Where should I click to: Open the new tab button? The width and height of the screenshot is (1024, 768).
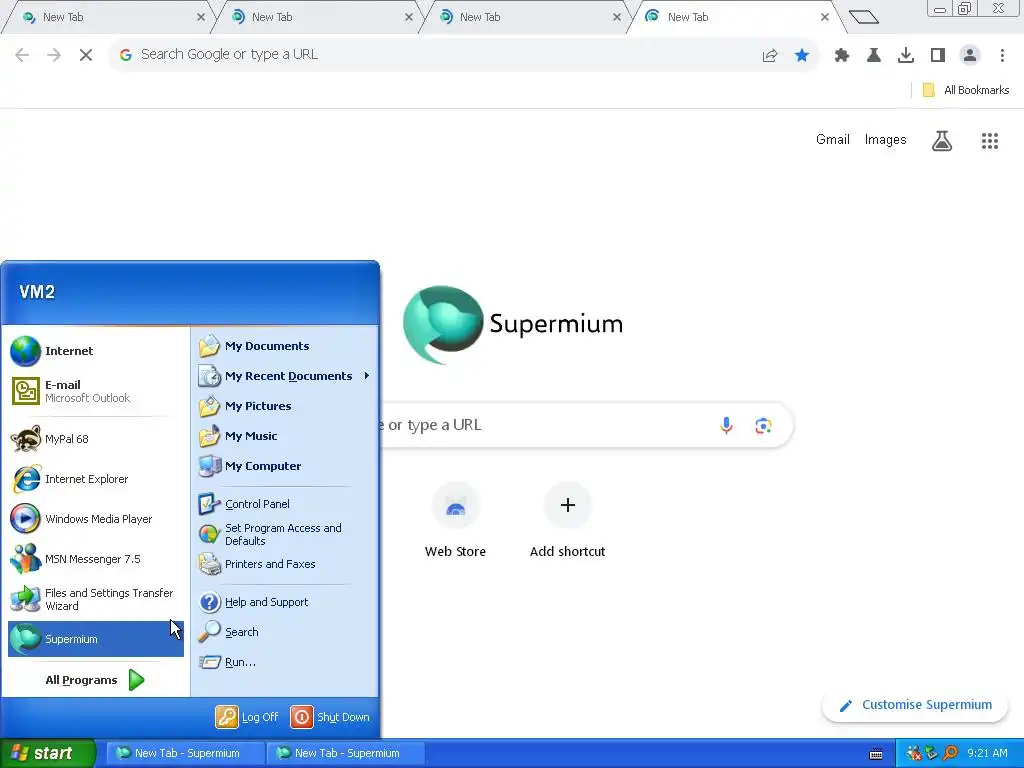(x=864, y=17)
